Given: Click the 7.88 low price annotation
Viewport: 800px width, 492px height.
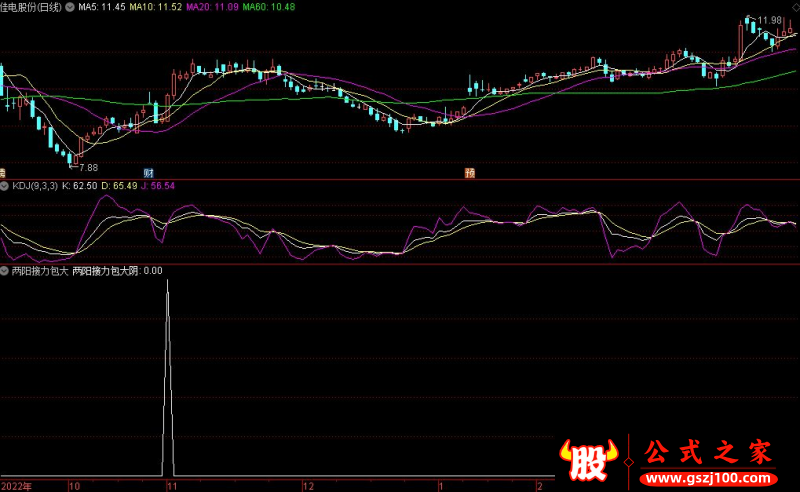Looking at the screenshot, I should [87, 167].
